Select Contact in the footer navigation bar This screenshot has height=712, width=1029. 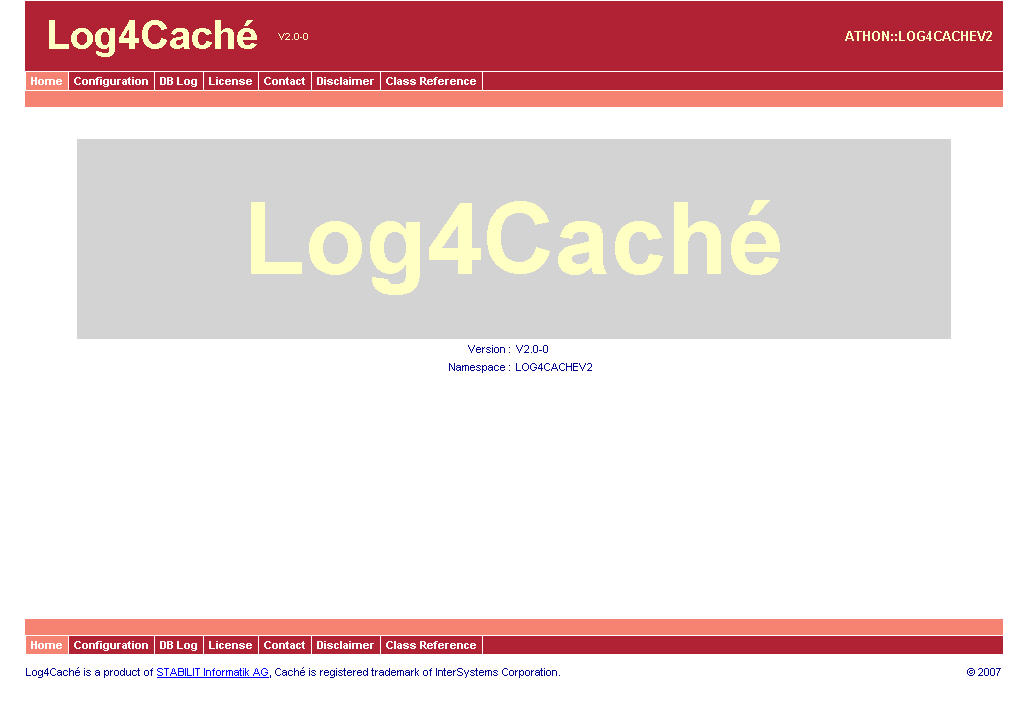pyautogui.click(x=284, y=645)
